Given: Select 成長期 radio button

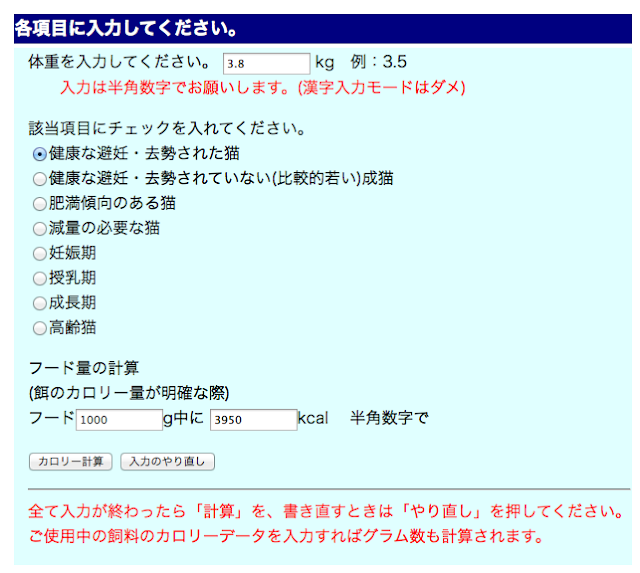Looking at the screenshot, I should (40, 304).
